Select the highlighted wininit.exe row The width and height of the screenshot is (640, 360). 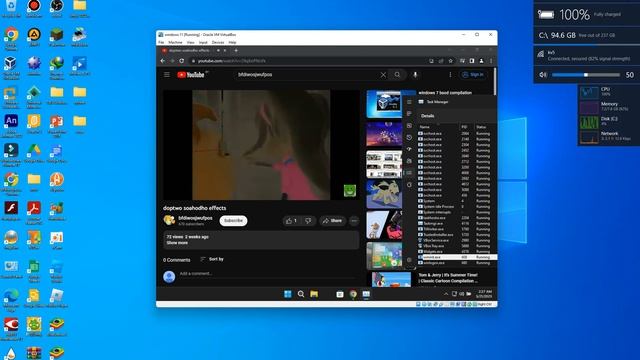point(456,257)
